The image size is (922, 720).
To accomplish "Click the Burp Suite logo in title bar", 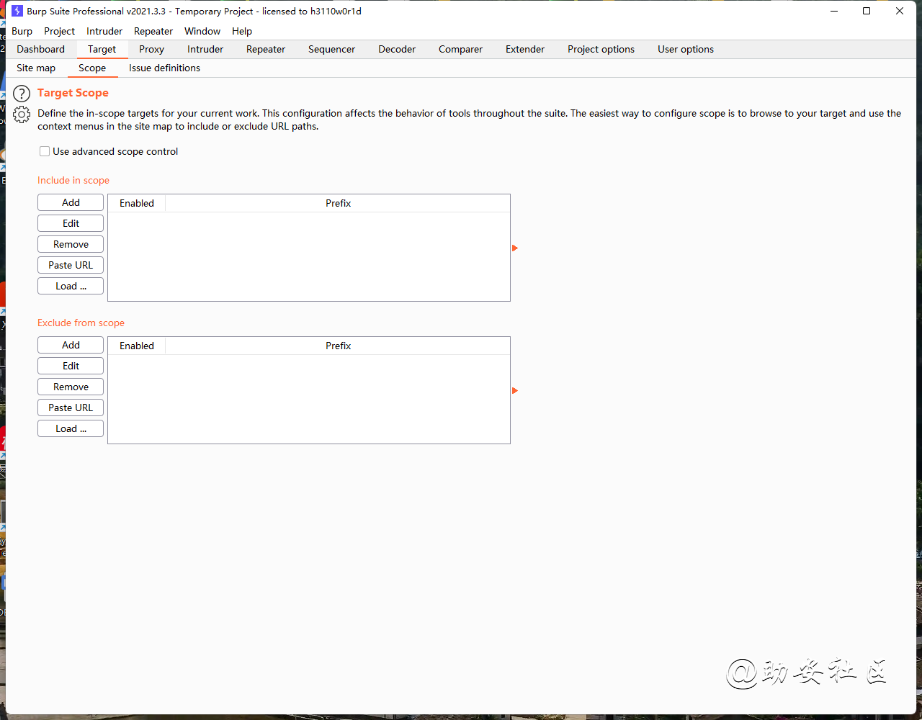I will point(18,11).
